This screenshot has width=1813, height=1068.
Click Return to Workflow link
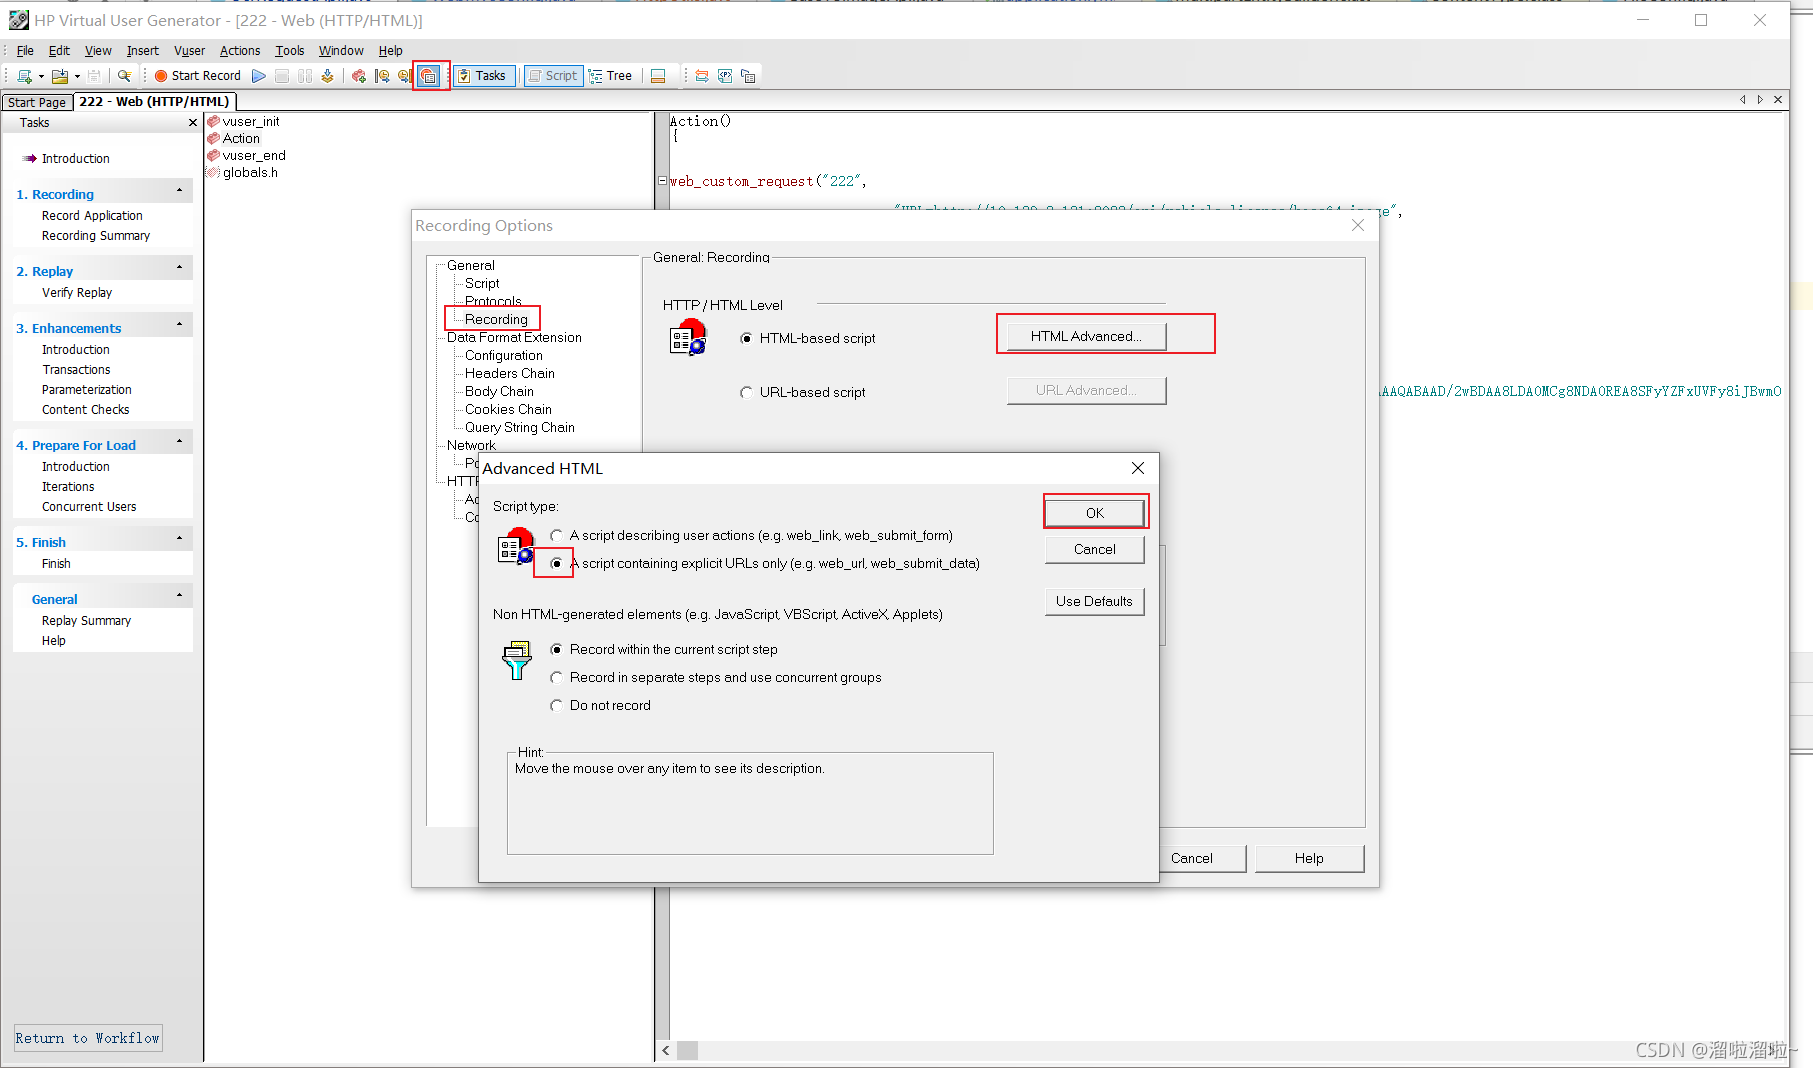click(88, 1038)
